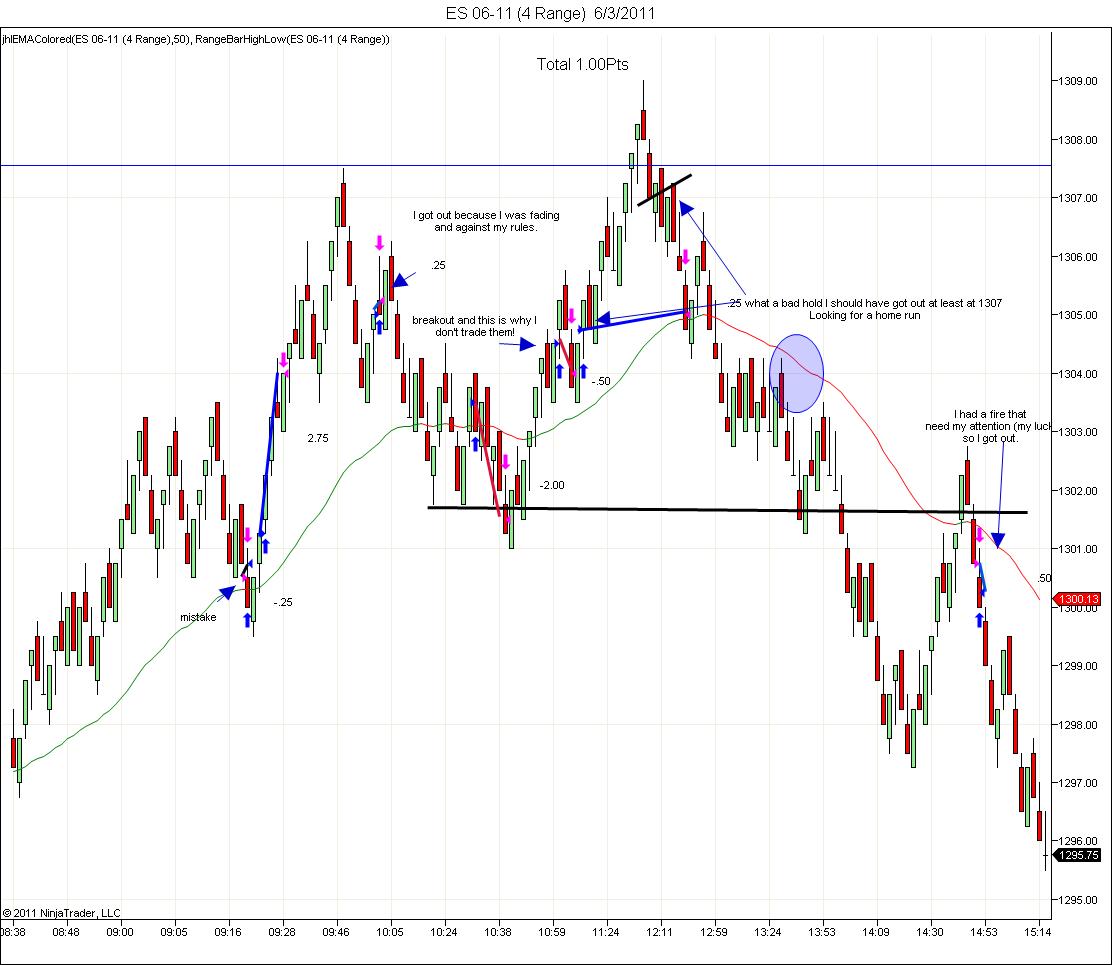This screenshot has width=1112, height=965.
Task: Click the 1305.00 price axis label
Action: [1077, 316]
